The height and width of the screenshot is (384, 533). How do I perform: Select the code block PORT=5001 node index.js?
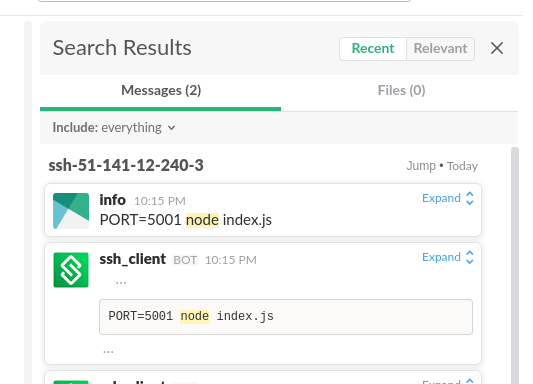click(x=286, y=317)
